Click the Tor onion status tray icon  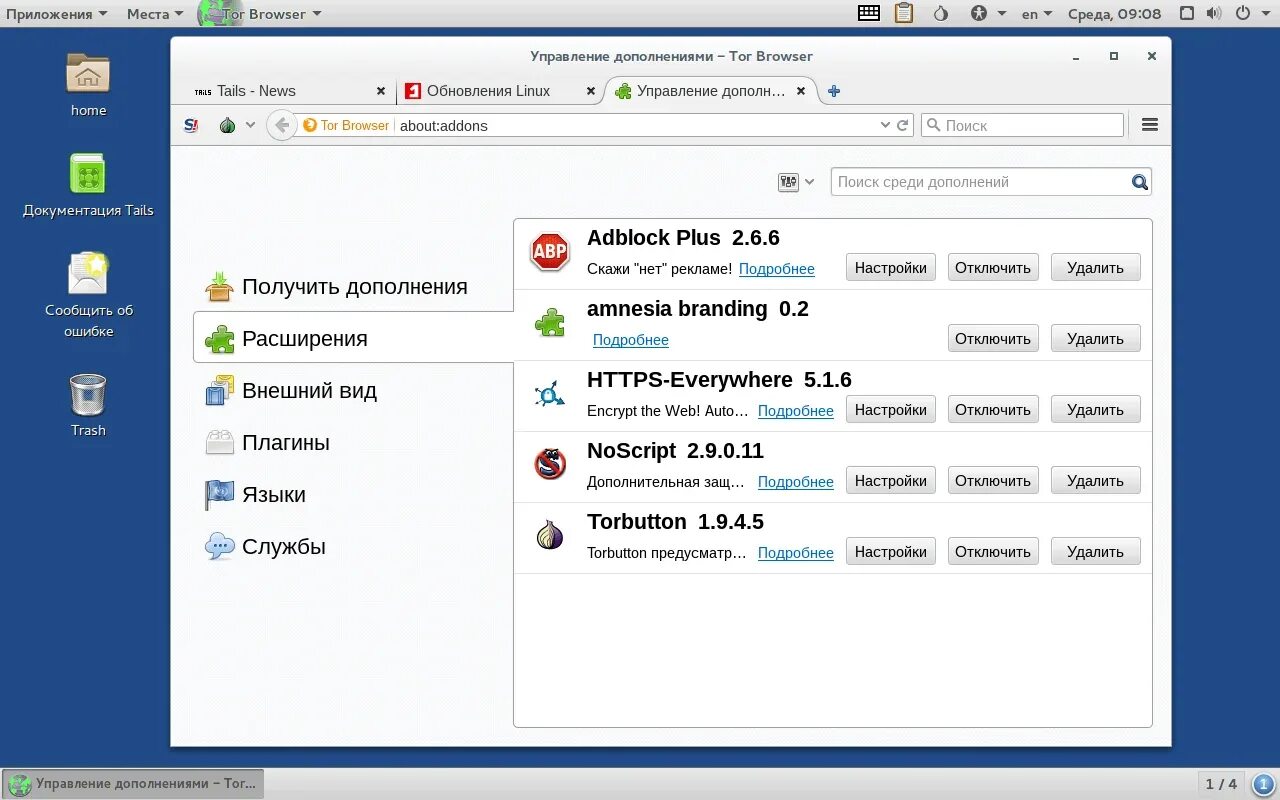940,13
